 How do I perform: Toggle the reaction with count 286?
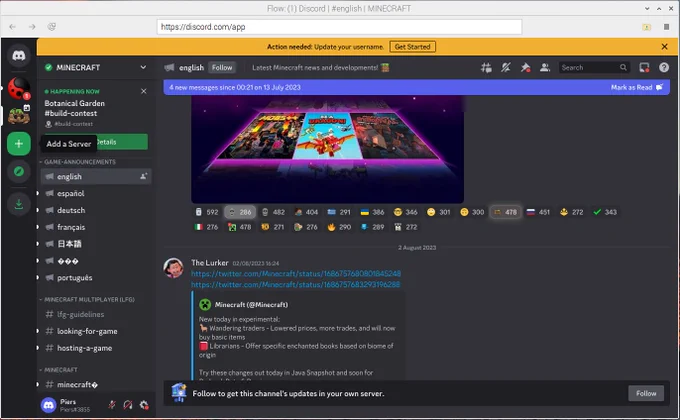(240, 212)
